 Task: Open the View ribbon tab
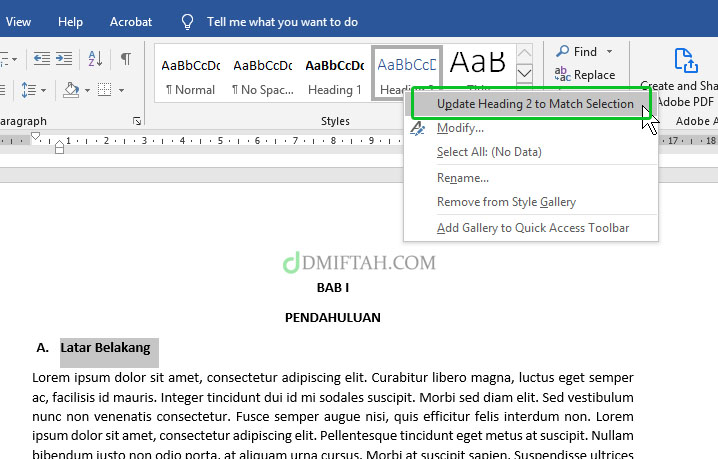coord(18,22)
